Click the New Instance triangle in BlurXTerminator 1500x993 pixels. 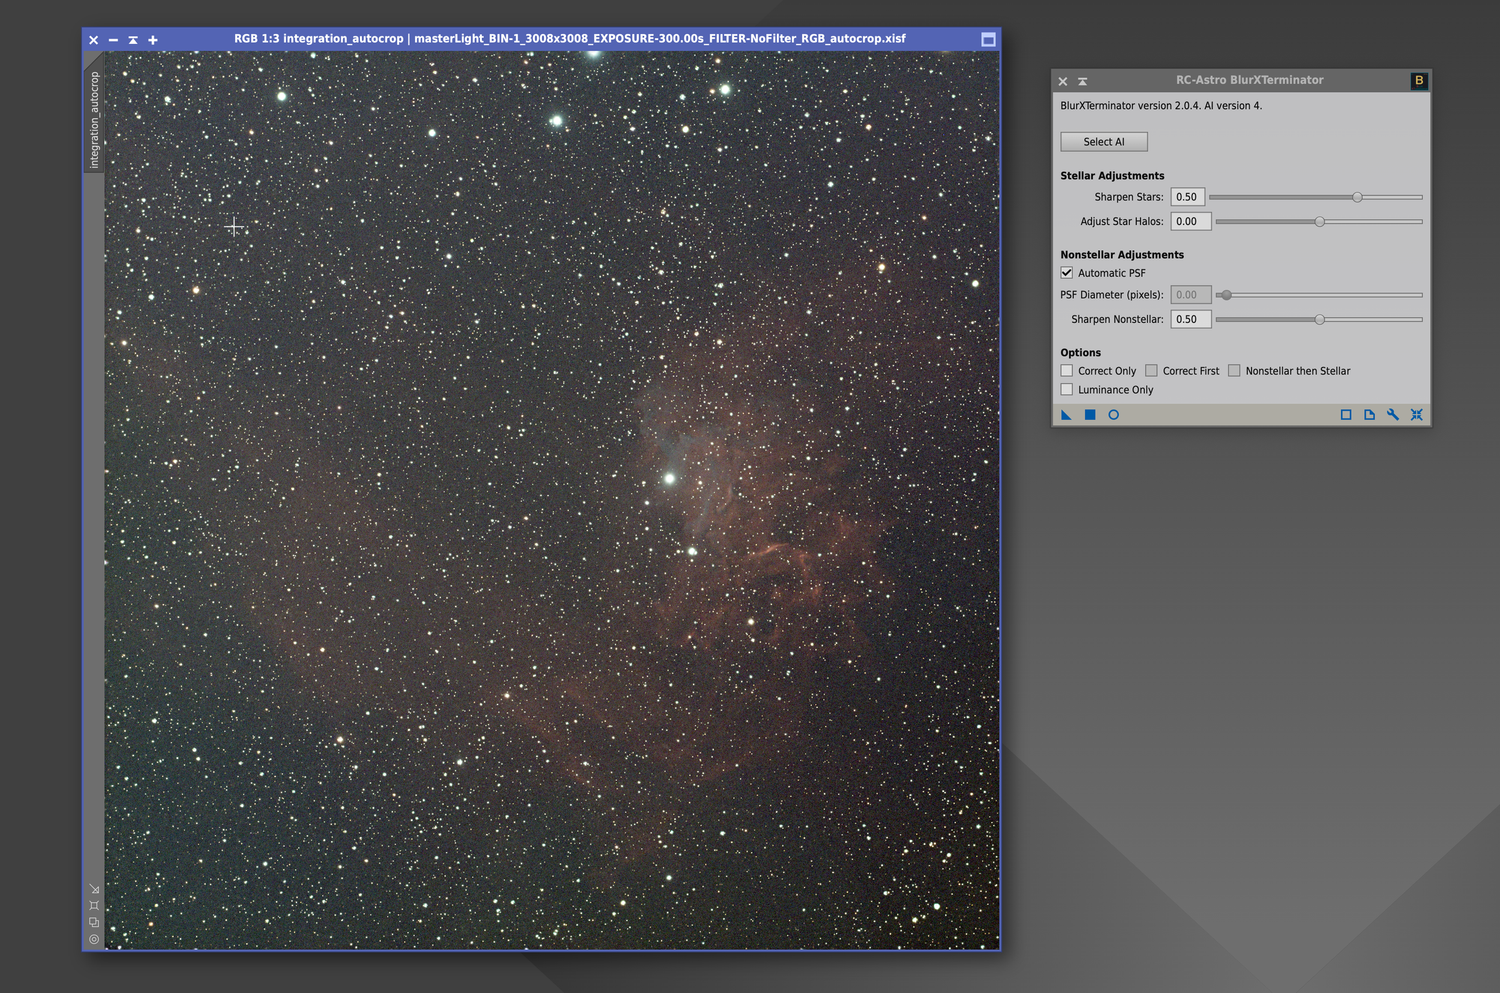[x=1066, y=415]
